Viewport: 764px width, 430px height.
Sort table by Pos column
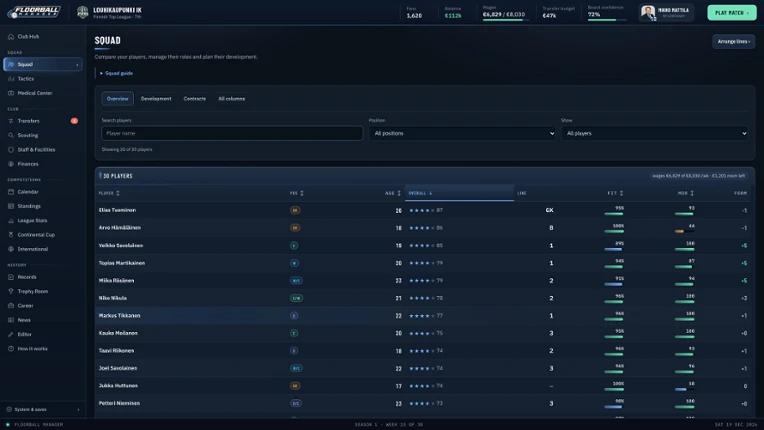(x=296, y=193)
